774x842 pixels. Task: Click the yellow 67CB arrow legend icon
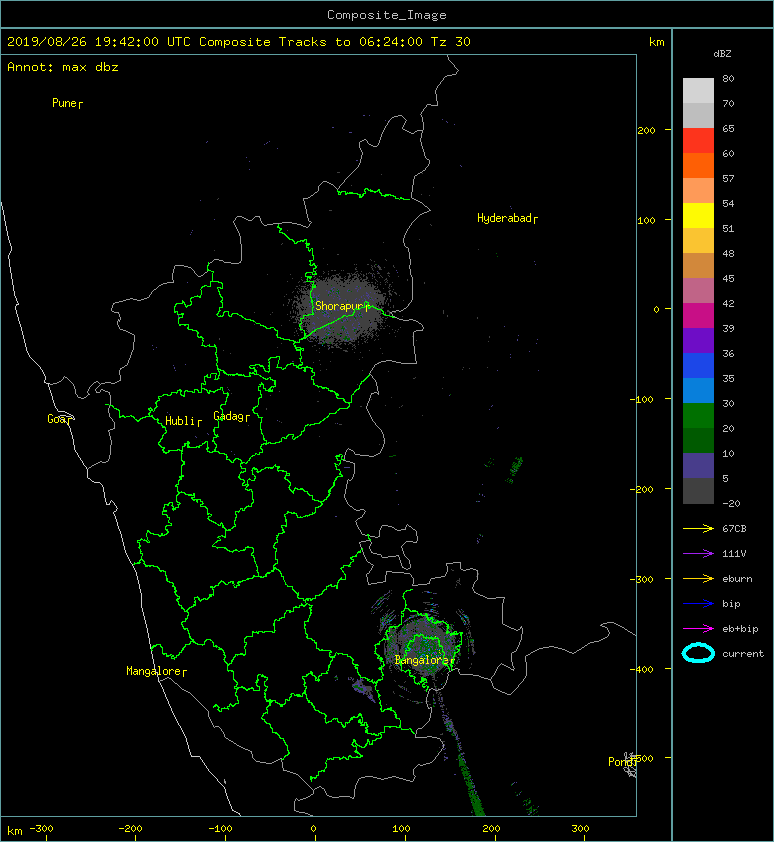click(x=698, y=528)
